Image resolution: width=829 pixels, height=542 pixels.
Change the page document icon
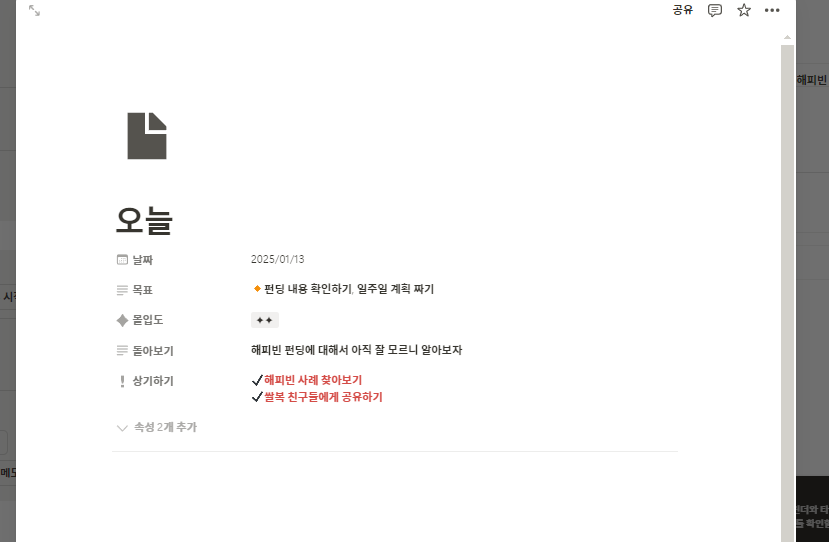coord(147,136)
